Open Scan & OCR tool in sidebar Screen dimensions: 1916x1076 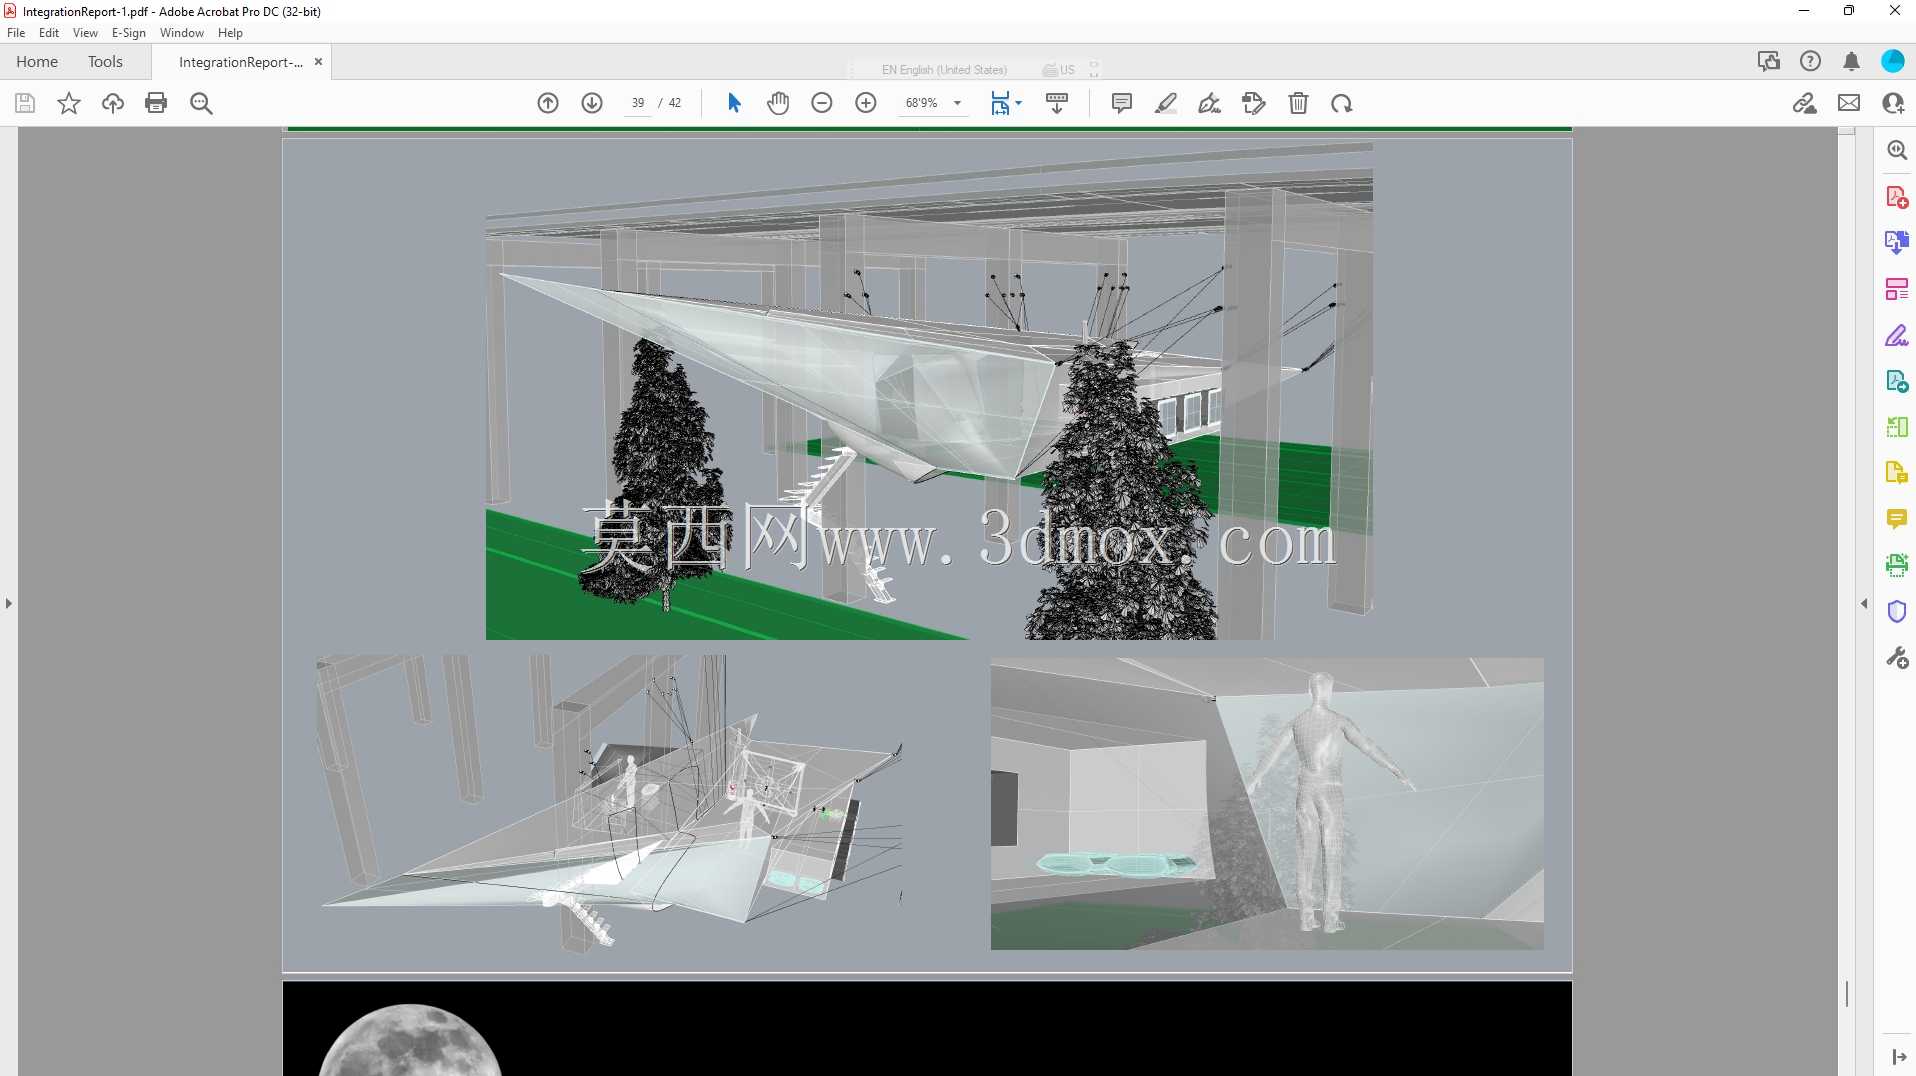[x=1897, y=565]
